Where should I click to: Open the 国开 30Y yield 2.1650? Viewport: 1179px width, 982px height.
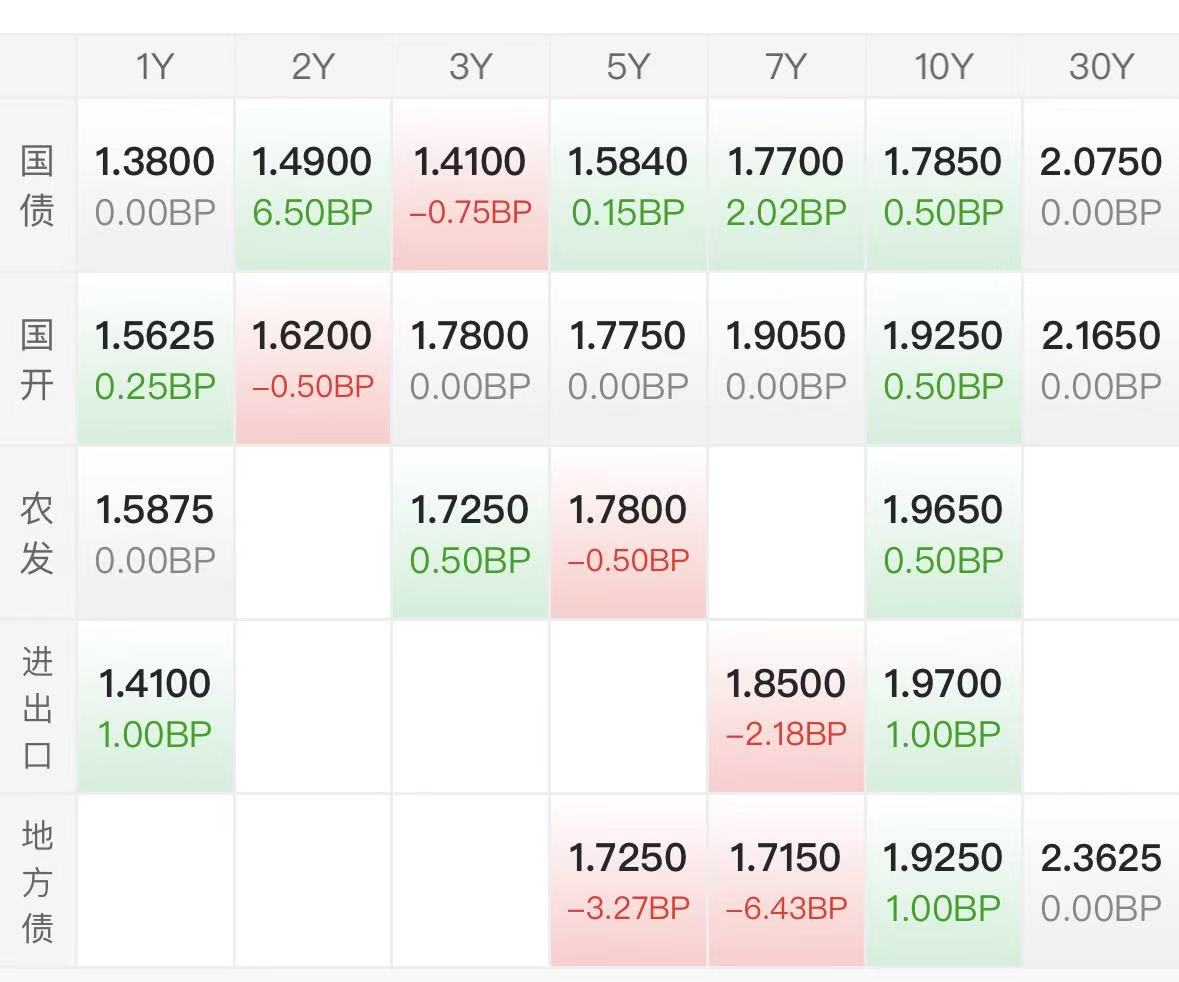(1101, 336)
